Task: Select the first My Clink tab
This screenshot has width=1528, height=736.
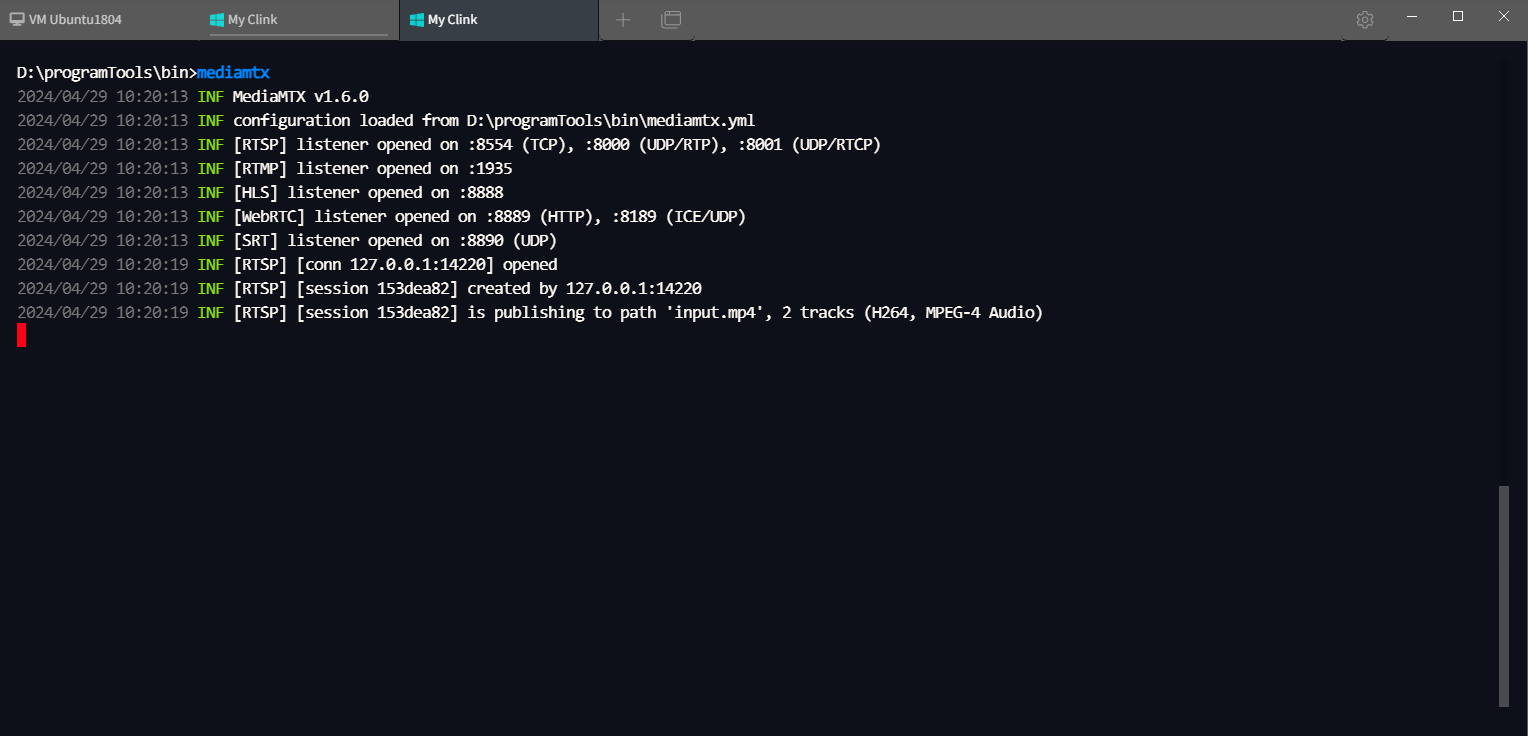Action: pos(299,20)
